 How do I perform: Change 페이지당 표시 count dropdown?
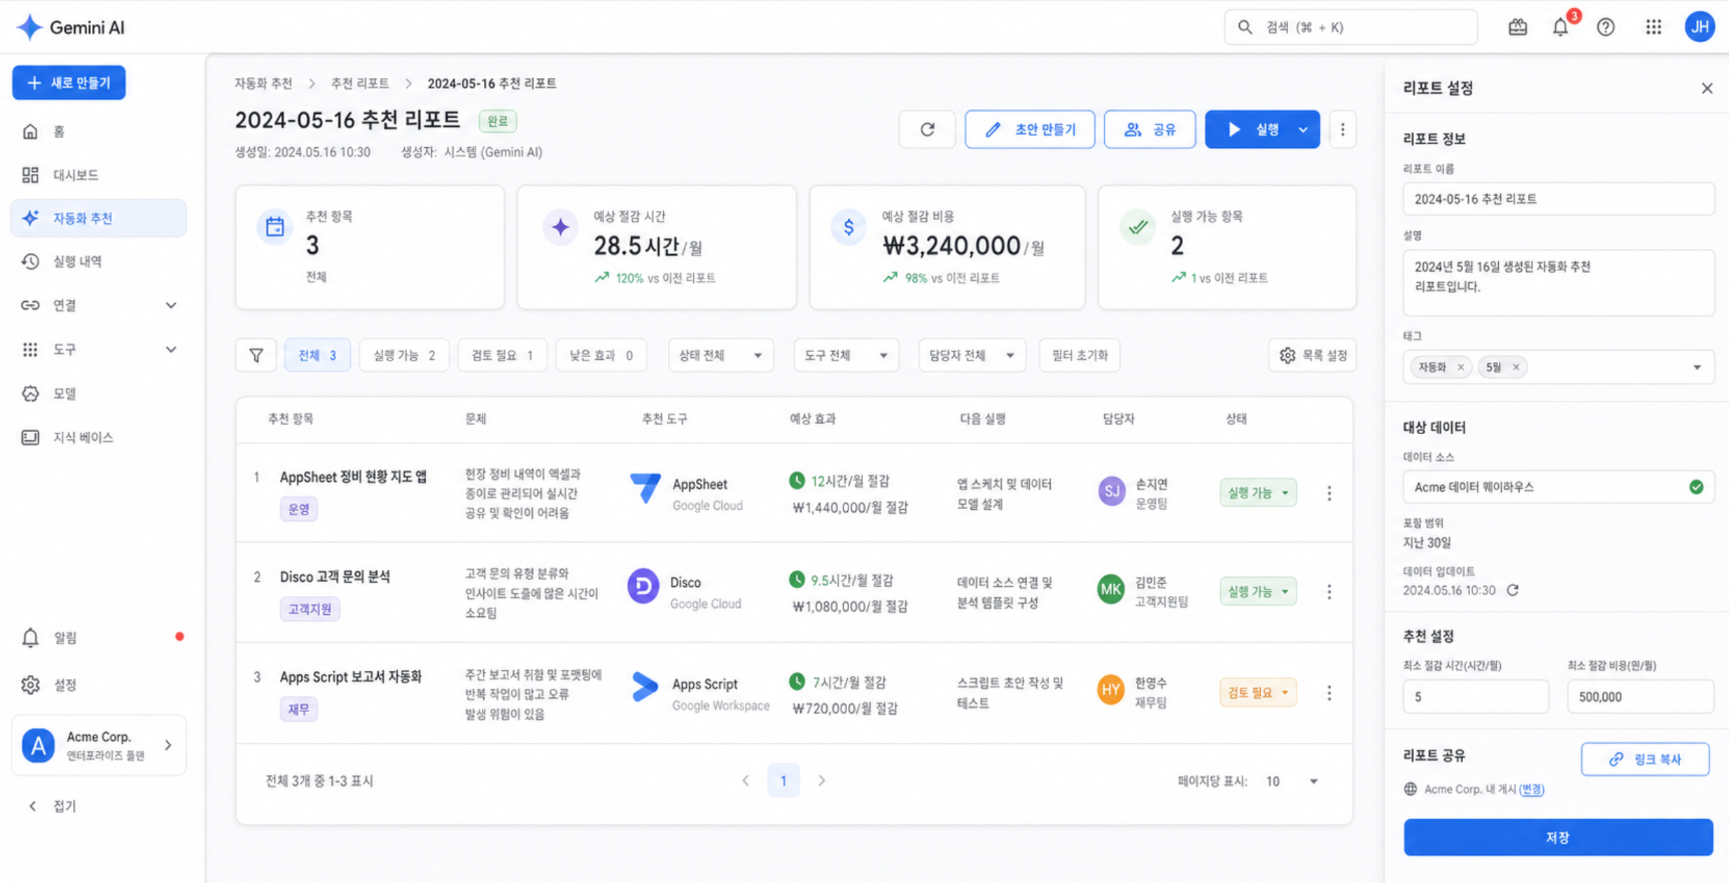point(1292,781)
